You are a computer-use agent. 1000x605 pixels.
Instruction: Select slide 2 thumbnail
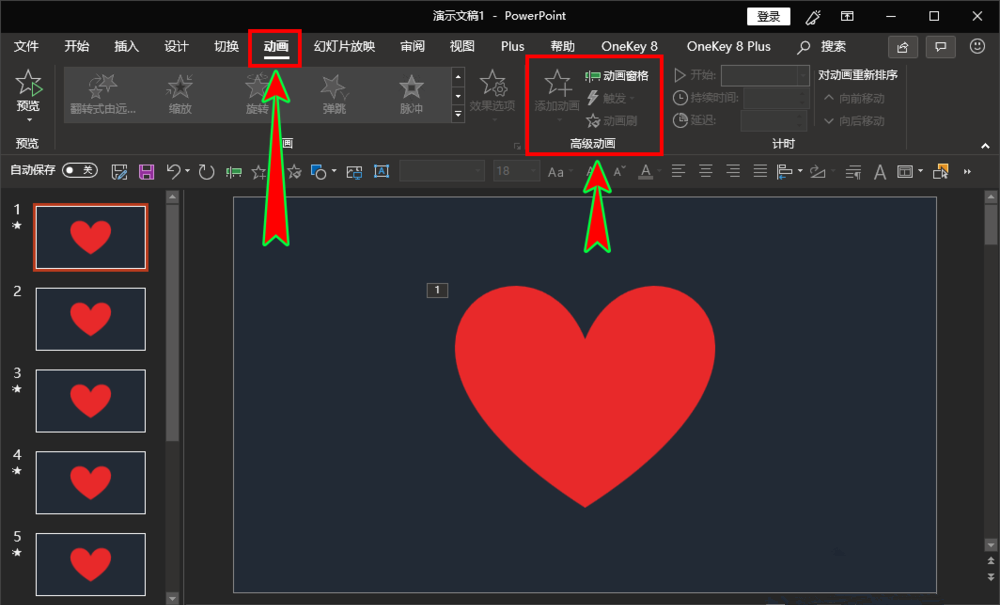click(x=91, y=319)
